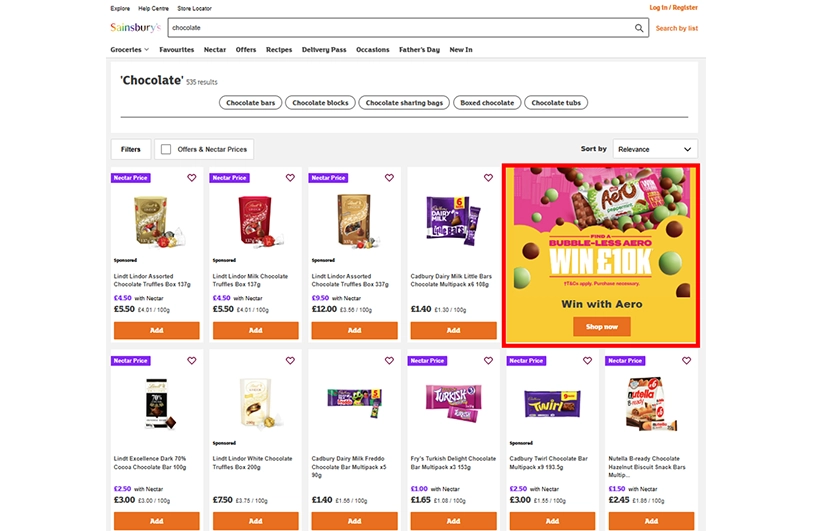816x531 pixels.
Task: Favourite Fry's Turkish Delight heart icon
Action: tap(488, 361)
